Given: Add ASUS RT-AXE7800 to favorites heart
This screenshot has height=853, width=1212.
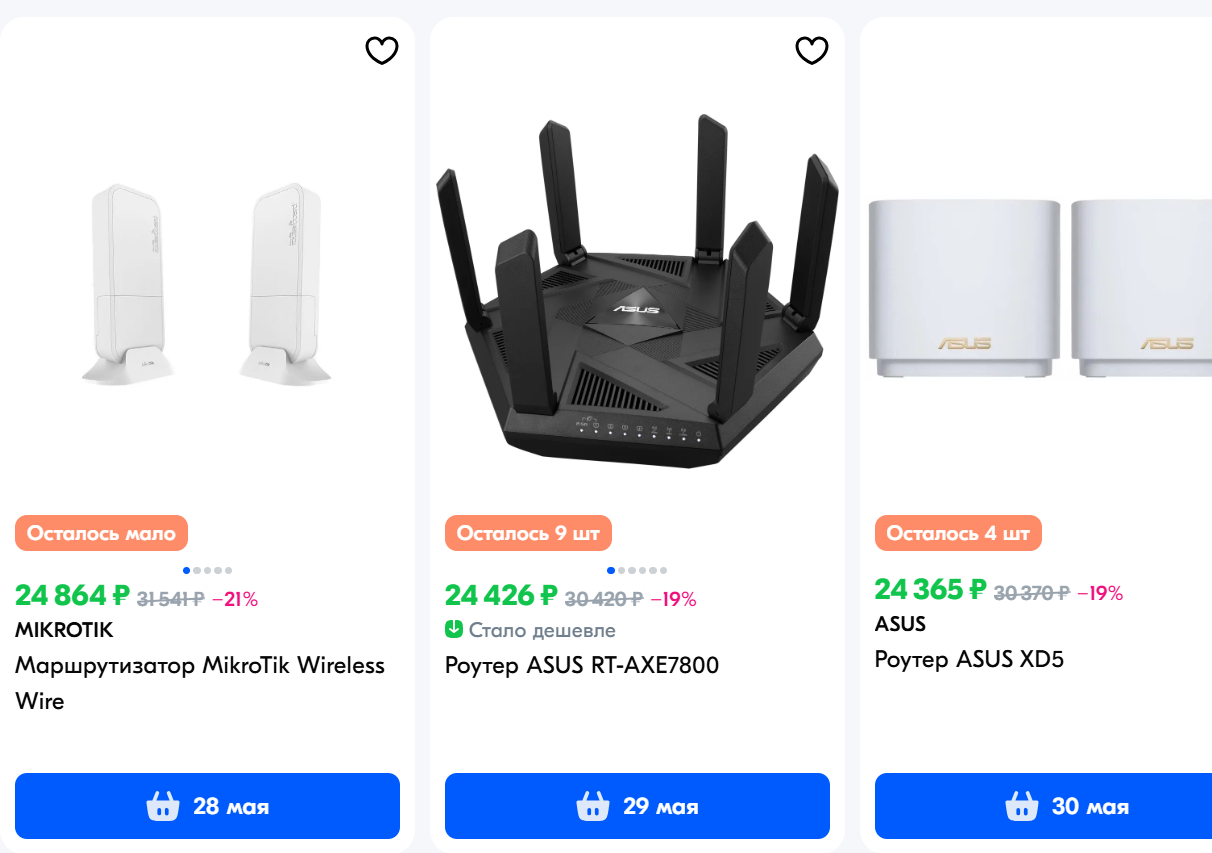Looking at the screenshot, I should pos(812,50).
